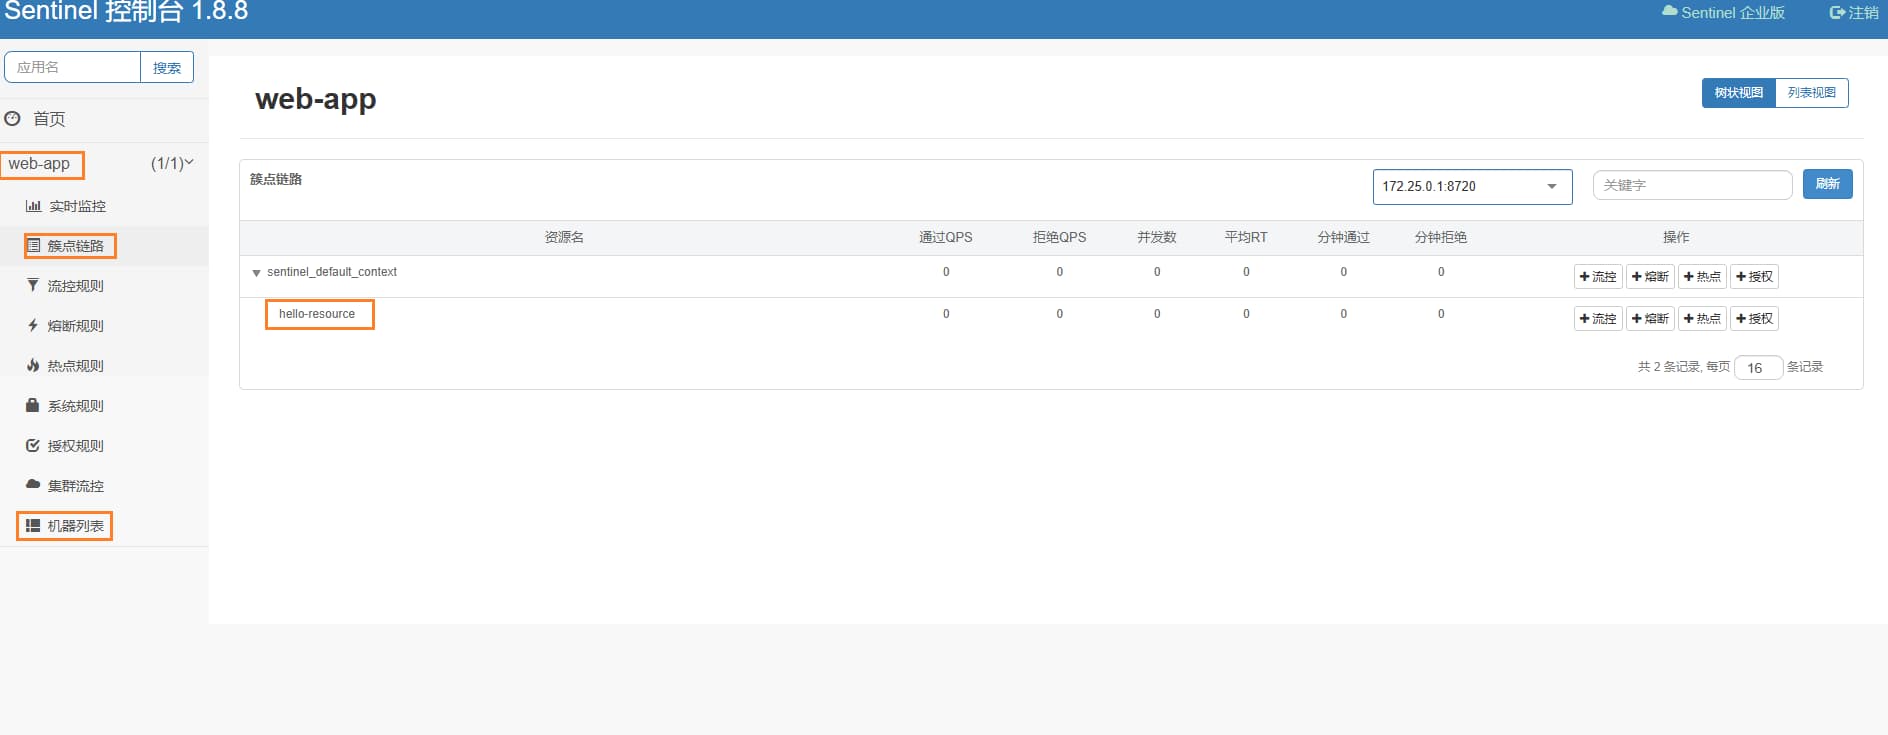Click the grid icon for 机器列表

click(x=33, y=525)
